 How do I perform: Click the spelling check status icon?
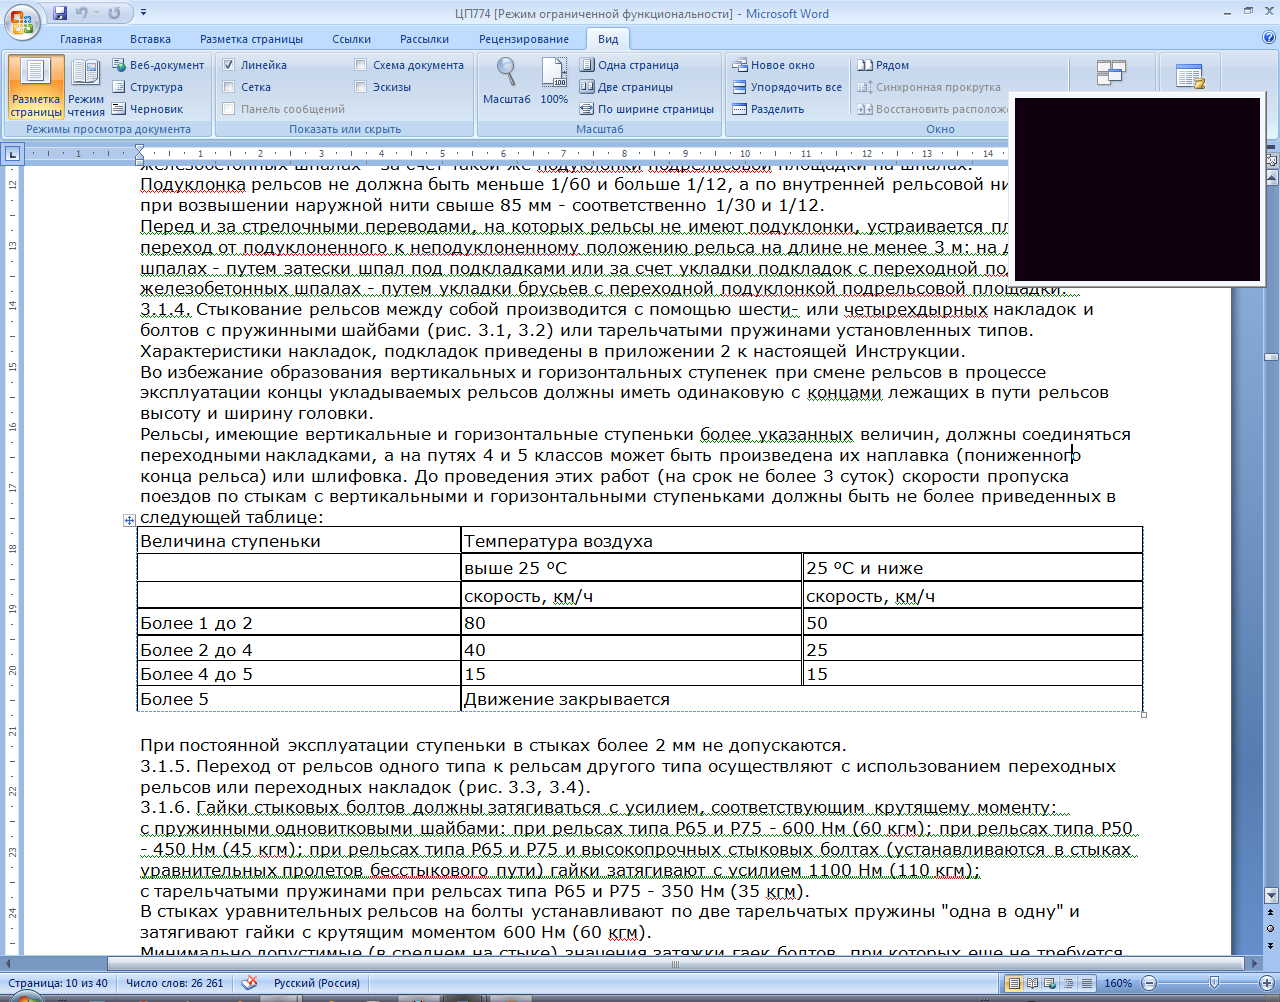click(x=250, y=983)
